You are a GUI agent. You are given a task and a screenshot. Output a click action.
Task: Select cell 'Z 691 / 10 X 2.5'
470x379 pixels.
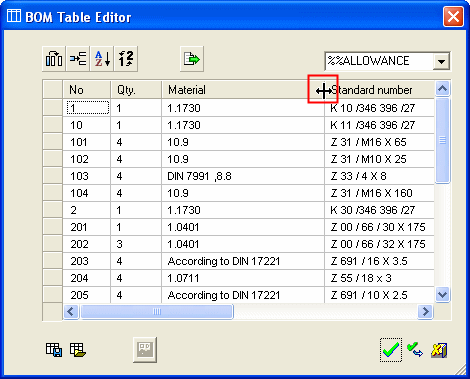[x=379, y=295]
